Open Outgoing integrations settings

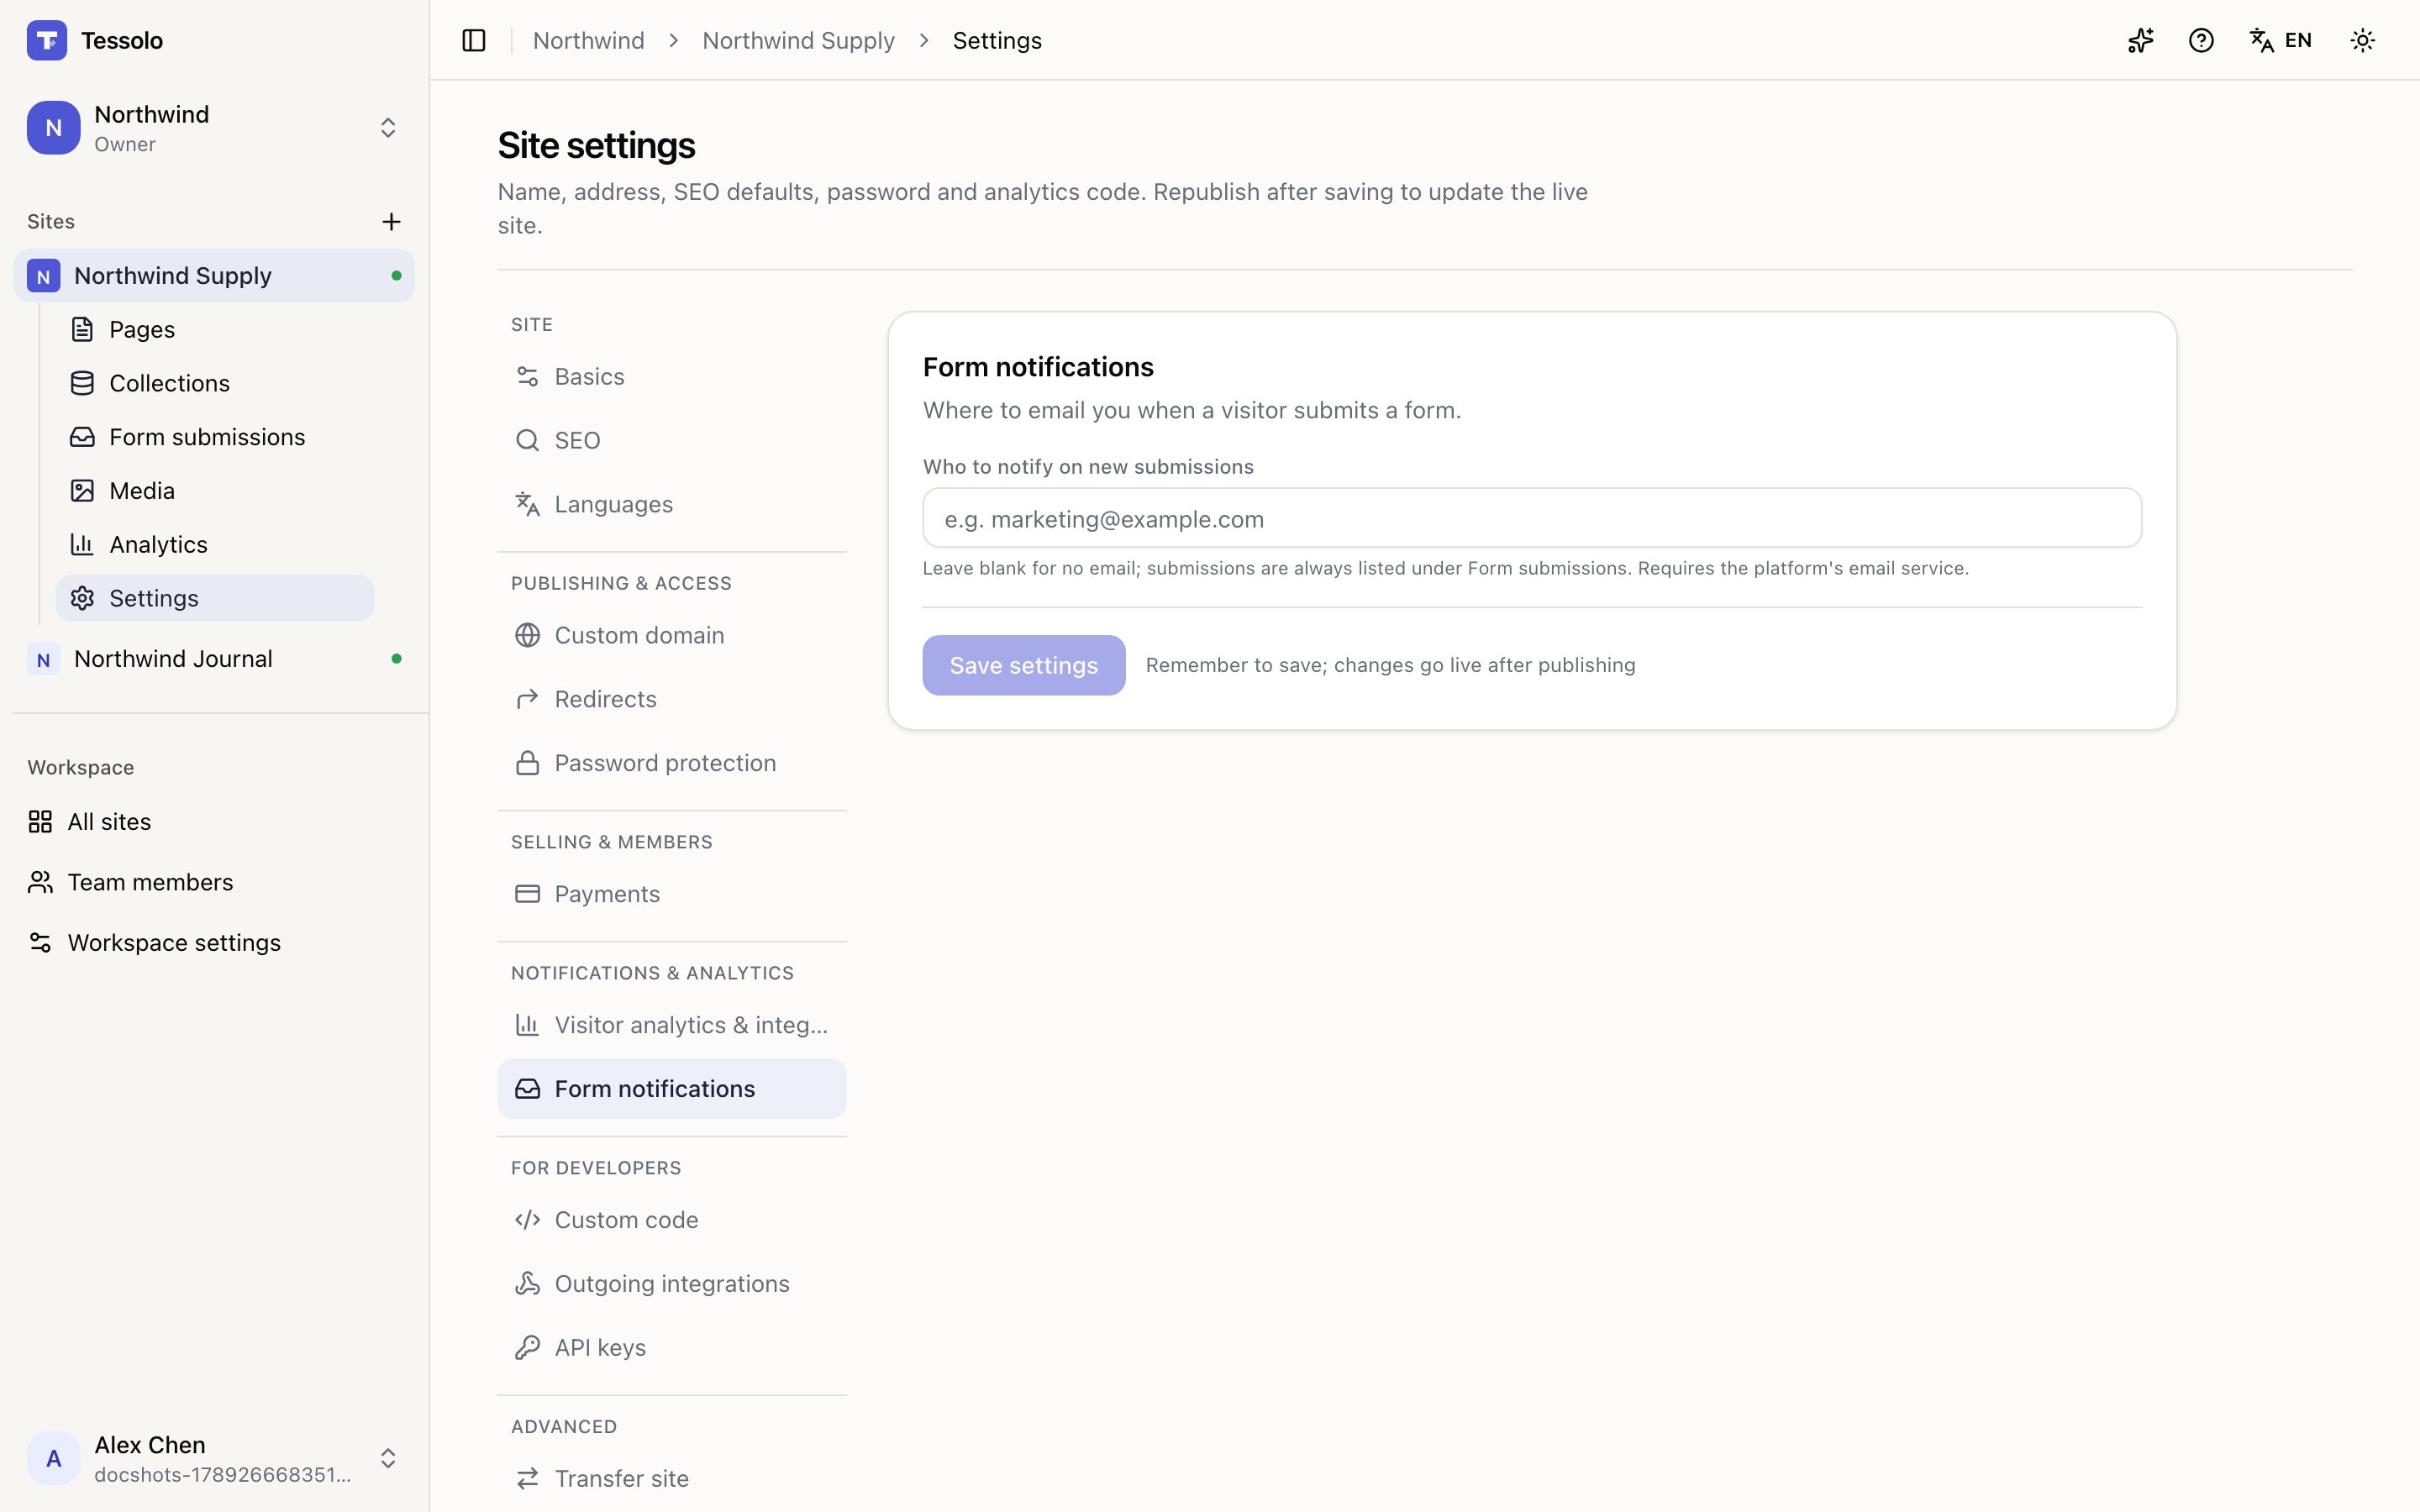coord(672,1285)
